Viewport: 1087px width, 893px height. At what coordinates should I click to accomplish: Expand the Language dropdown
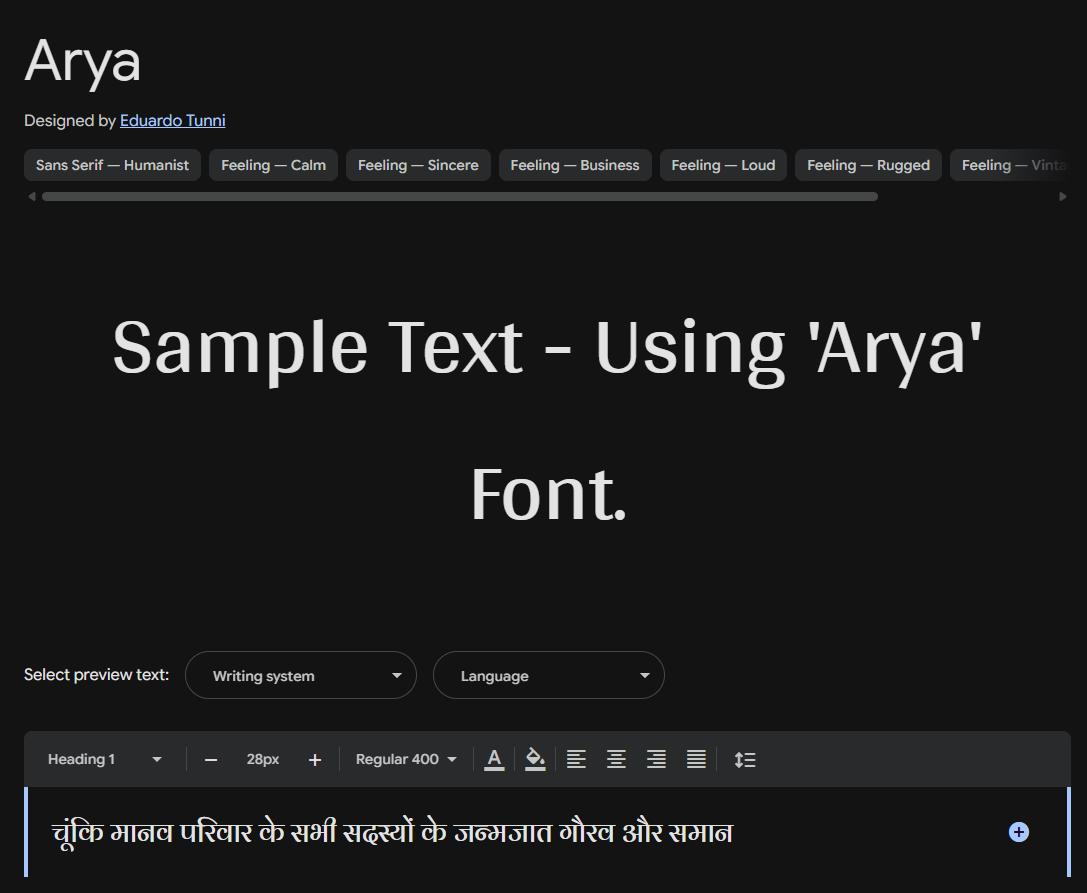(x=549, y=675)
